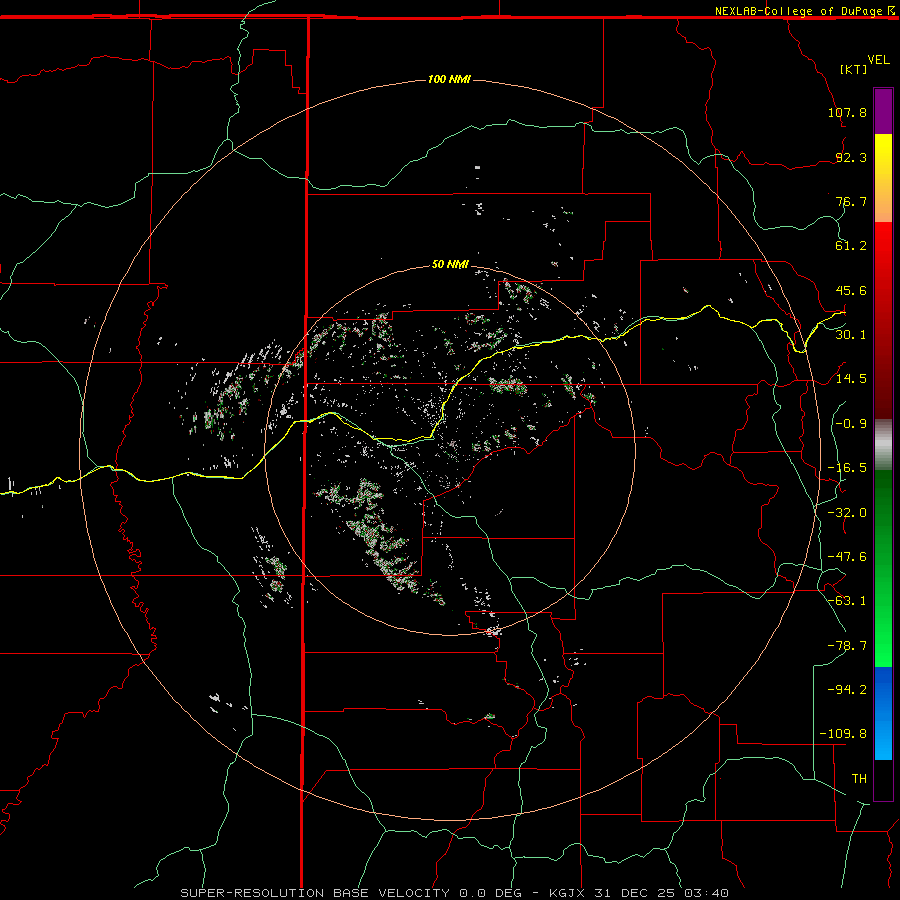Click the red segment of velocity color bar

coord(883,320)
